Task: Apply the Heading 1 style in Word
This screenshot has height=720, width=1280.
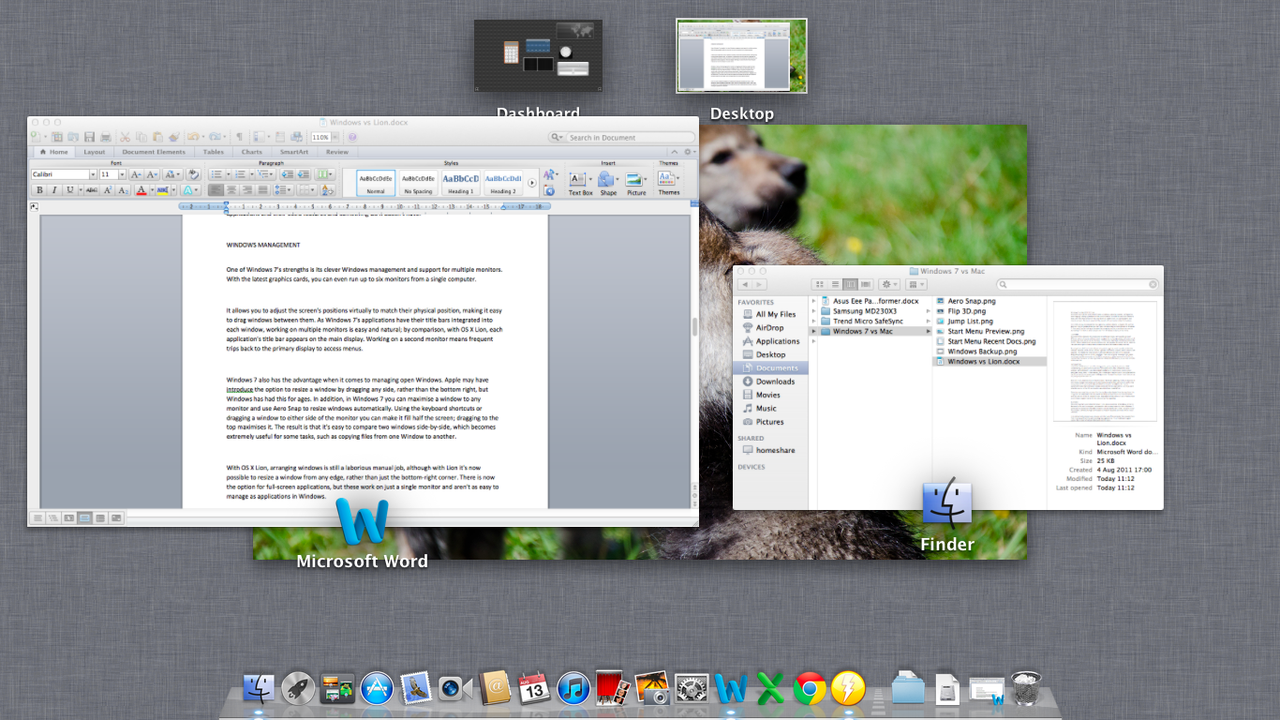Action: [461, 182]
